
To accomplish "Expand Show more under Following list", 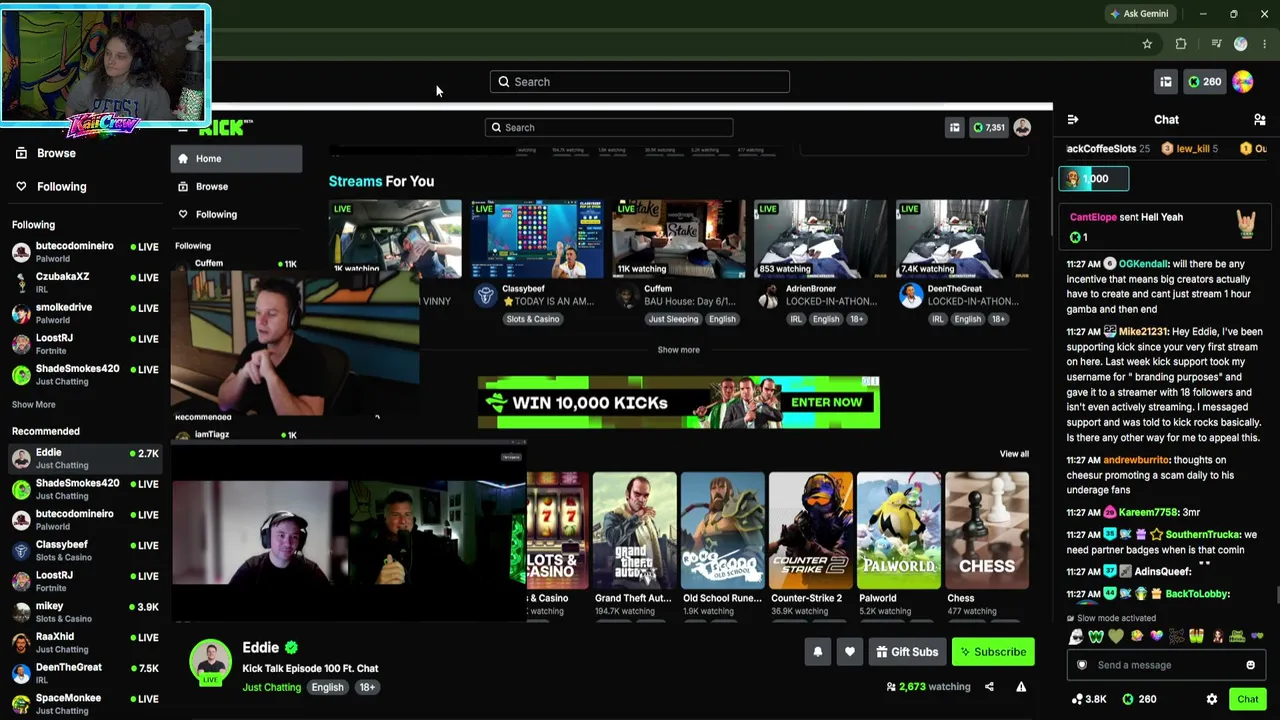I will point(34,405).
